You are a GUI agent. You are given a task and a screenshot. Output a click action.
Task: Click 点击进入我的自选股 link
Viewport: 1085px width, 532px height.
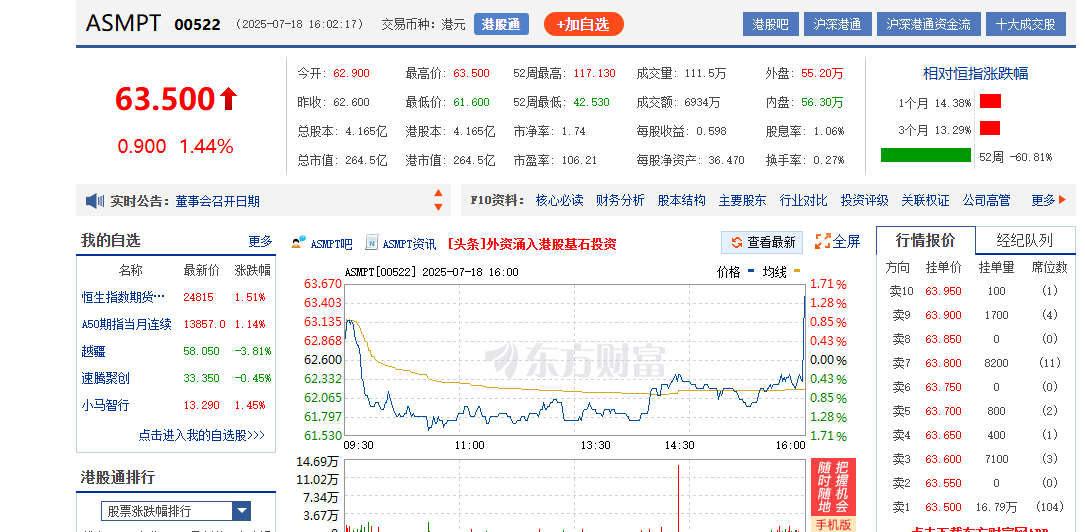(201, 435)
